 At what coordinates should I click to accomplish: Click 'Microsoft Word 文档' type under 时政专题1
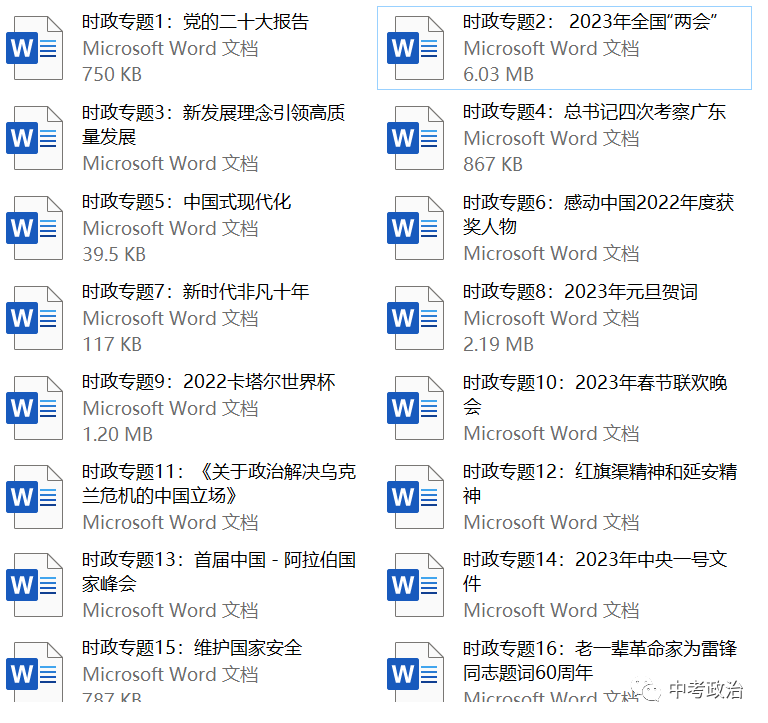pos(170,48)
